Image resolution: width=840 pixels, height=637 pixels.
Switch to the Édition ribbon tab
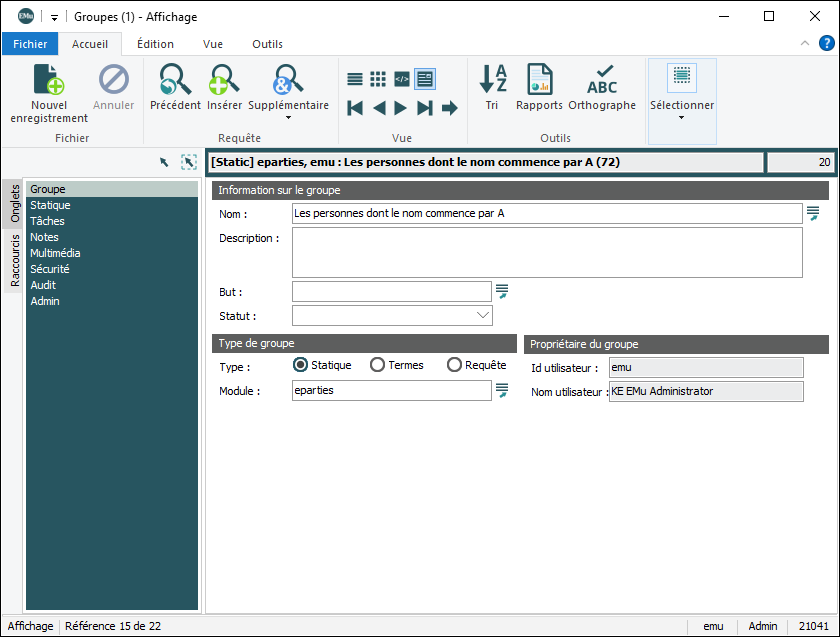coord(155,44)
